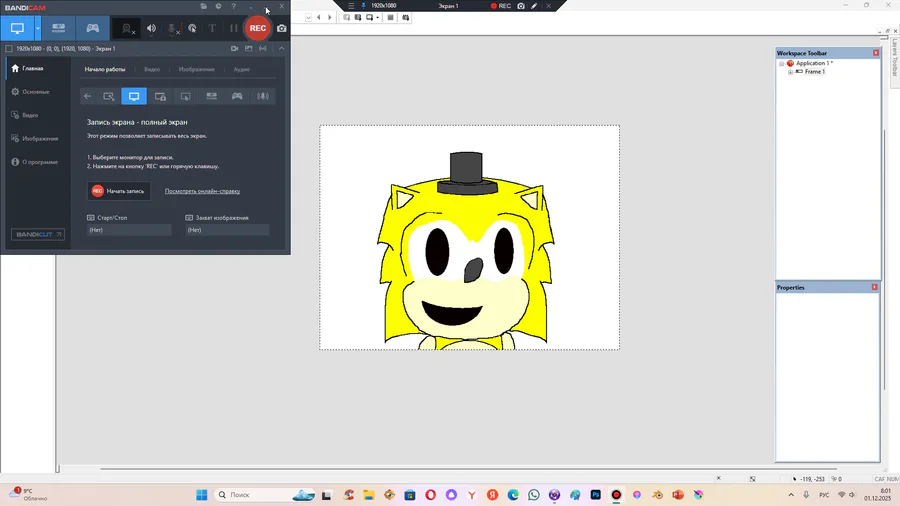
Task: Collapse the Bandicam panel with chevron
Action: click(x=282, y=48)
